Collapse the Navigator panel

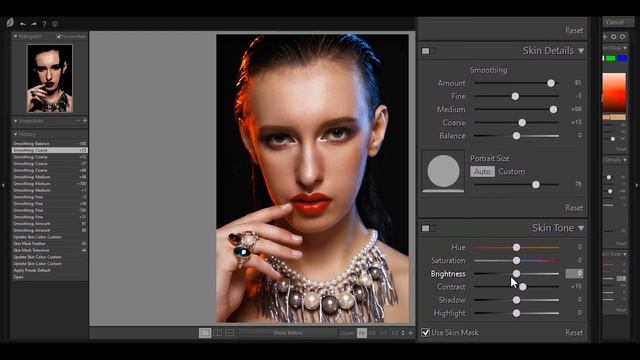(16, 36)
